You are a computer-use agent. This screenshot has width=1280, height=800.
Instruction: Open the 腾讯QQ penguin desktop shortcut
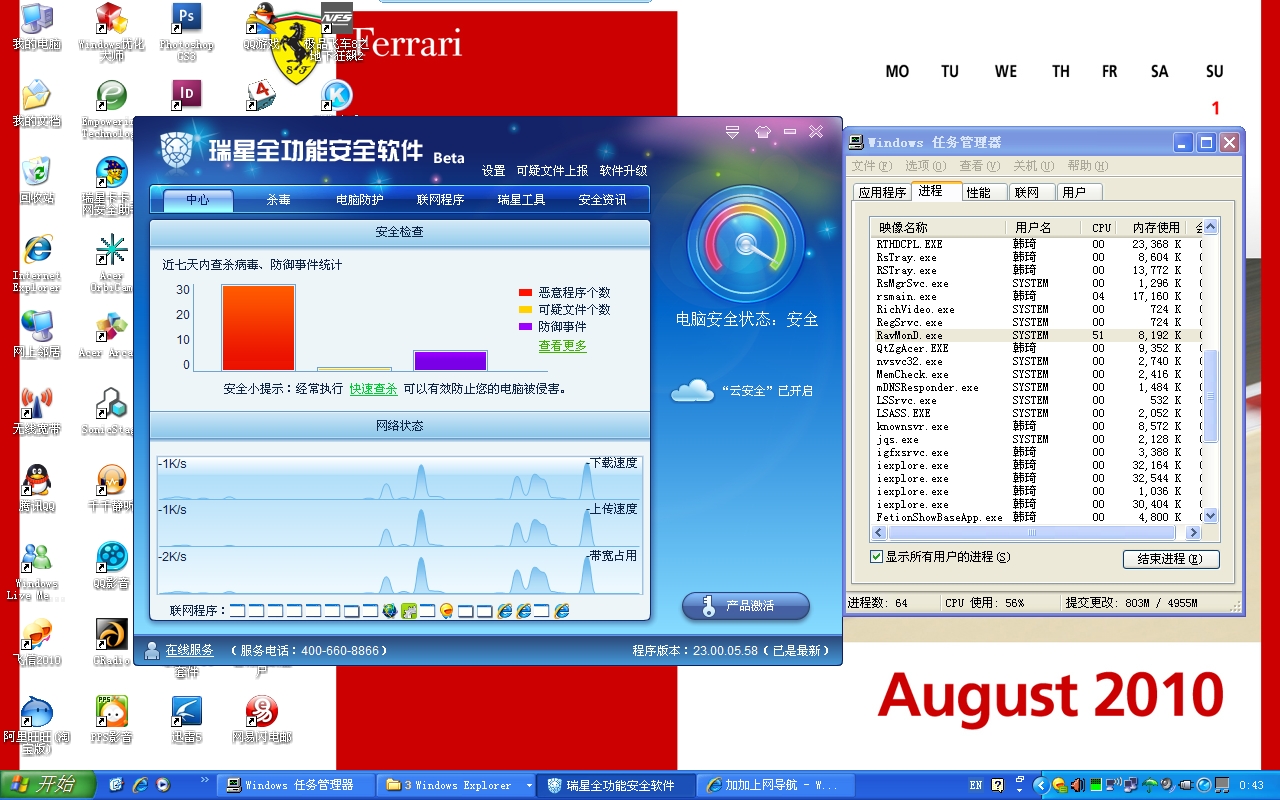tap(36, 486)
